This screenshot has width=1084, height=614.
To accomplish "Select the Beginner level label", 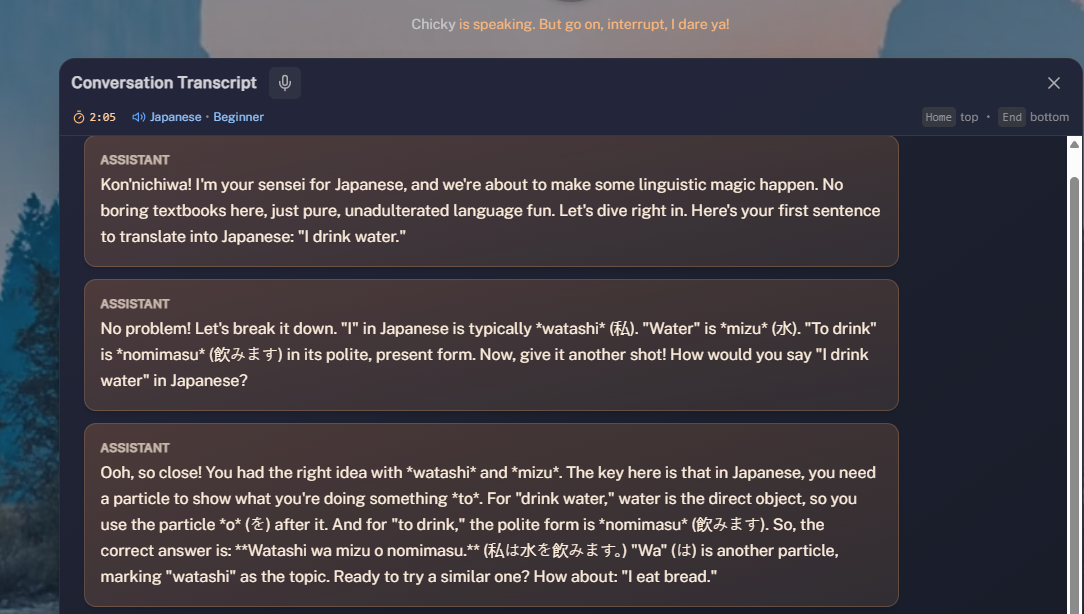I will [x=238, y=117].
